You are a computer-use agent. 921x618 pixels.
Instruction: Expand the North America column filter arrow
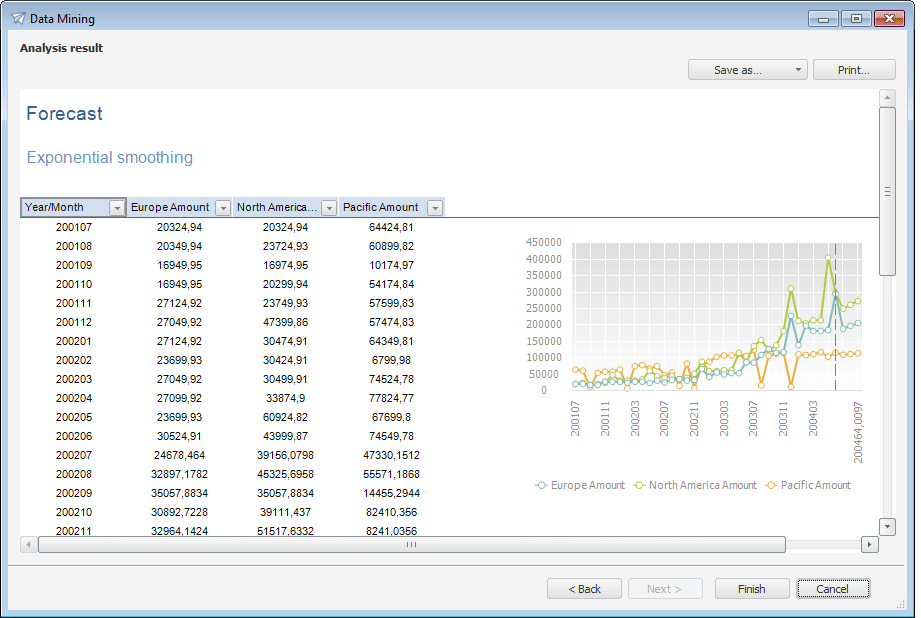[x=328, y=207]
